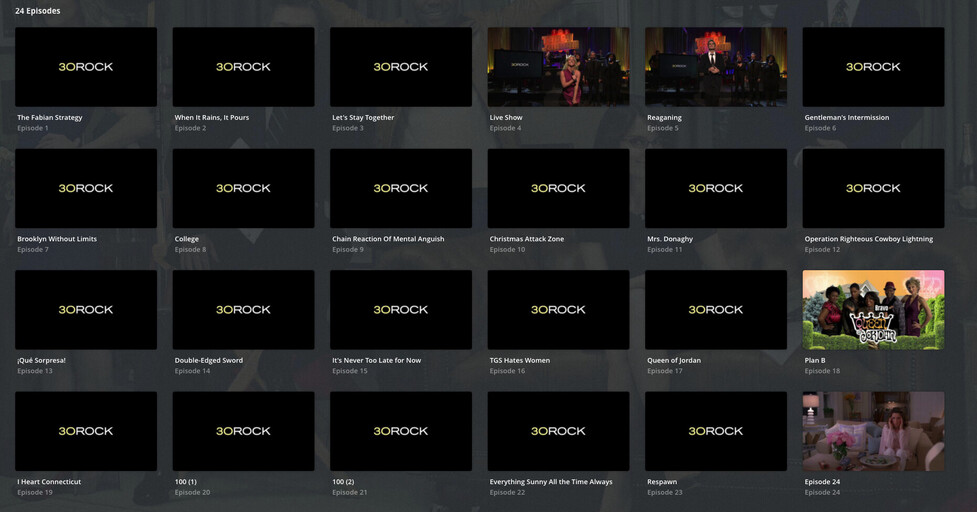This screenshot has width=977, height=512.
Task: Click the title text Reaganing
Action: 664,118
